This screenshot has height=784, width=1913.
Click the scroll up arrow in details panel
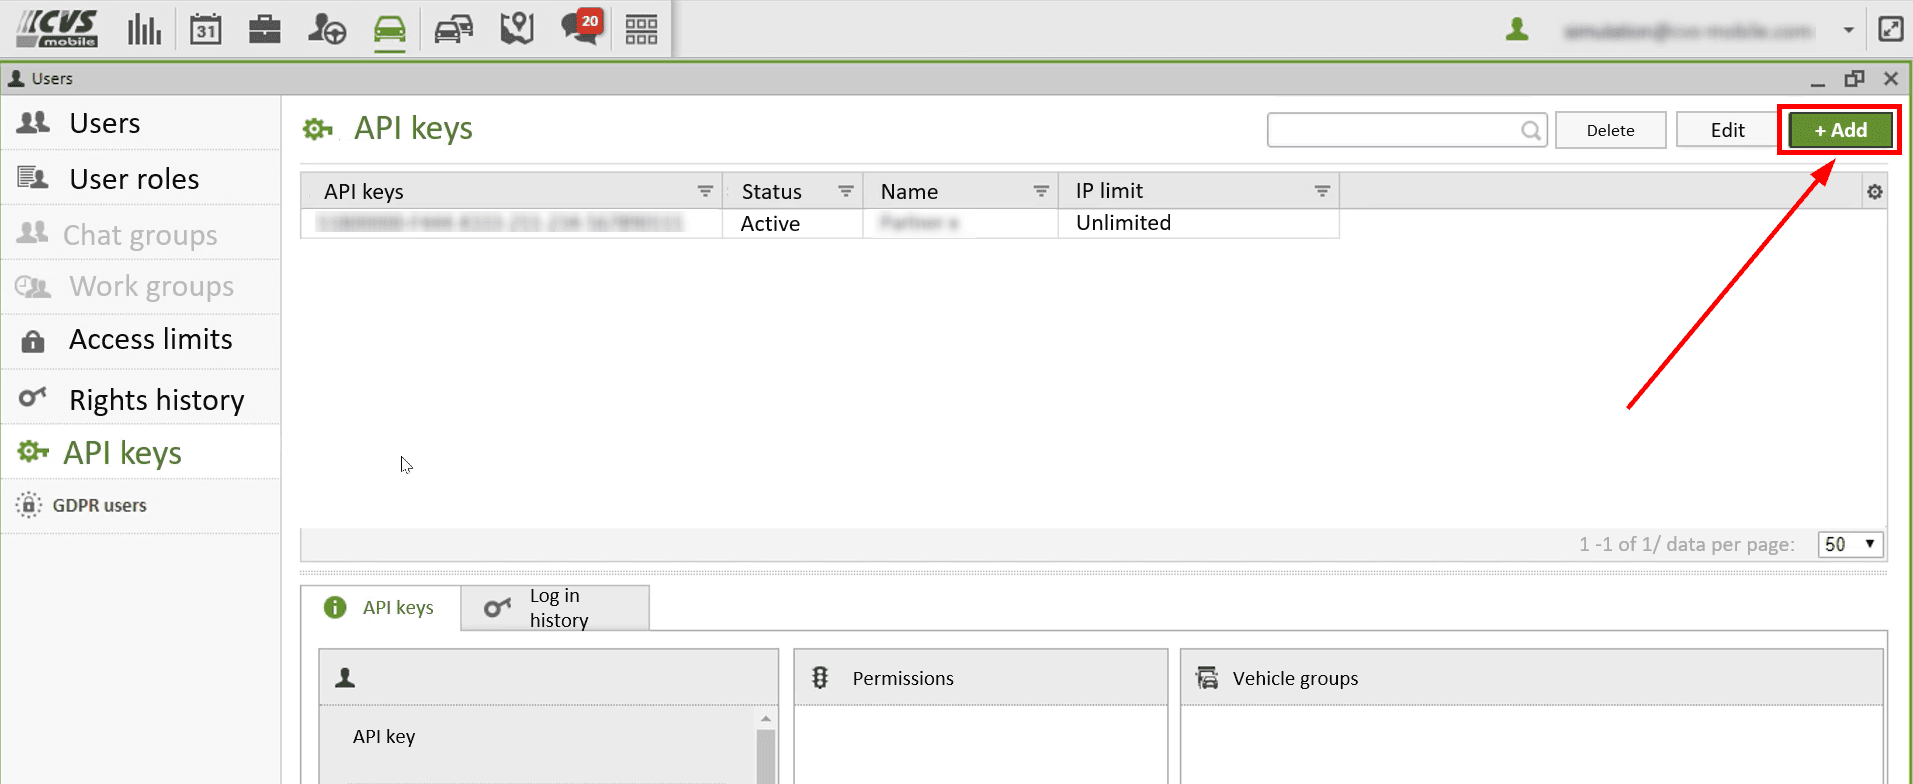[766, 718]
